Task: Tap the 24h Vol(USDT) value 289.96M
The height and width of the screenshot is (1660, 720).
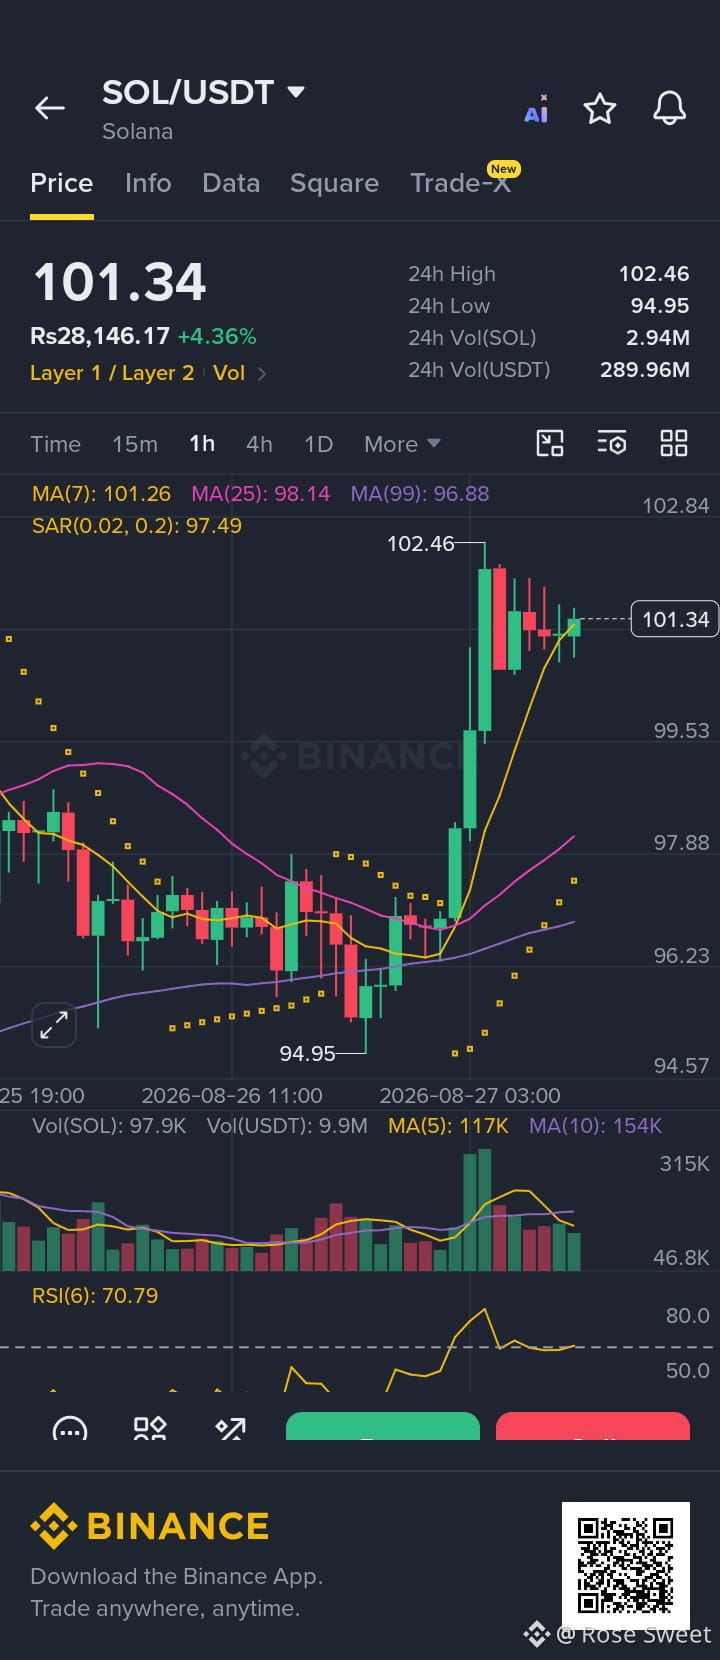Action: [645, 370]
